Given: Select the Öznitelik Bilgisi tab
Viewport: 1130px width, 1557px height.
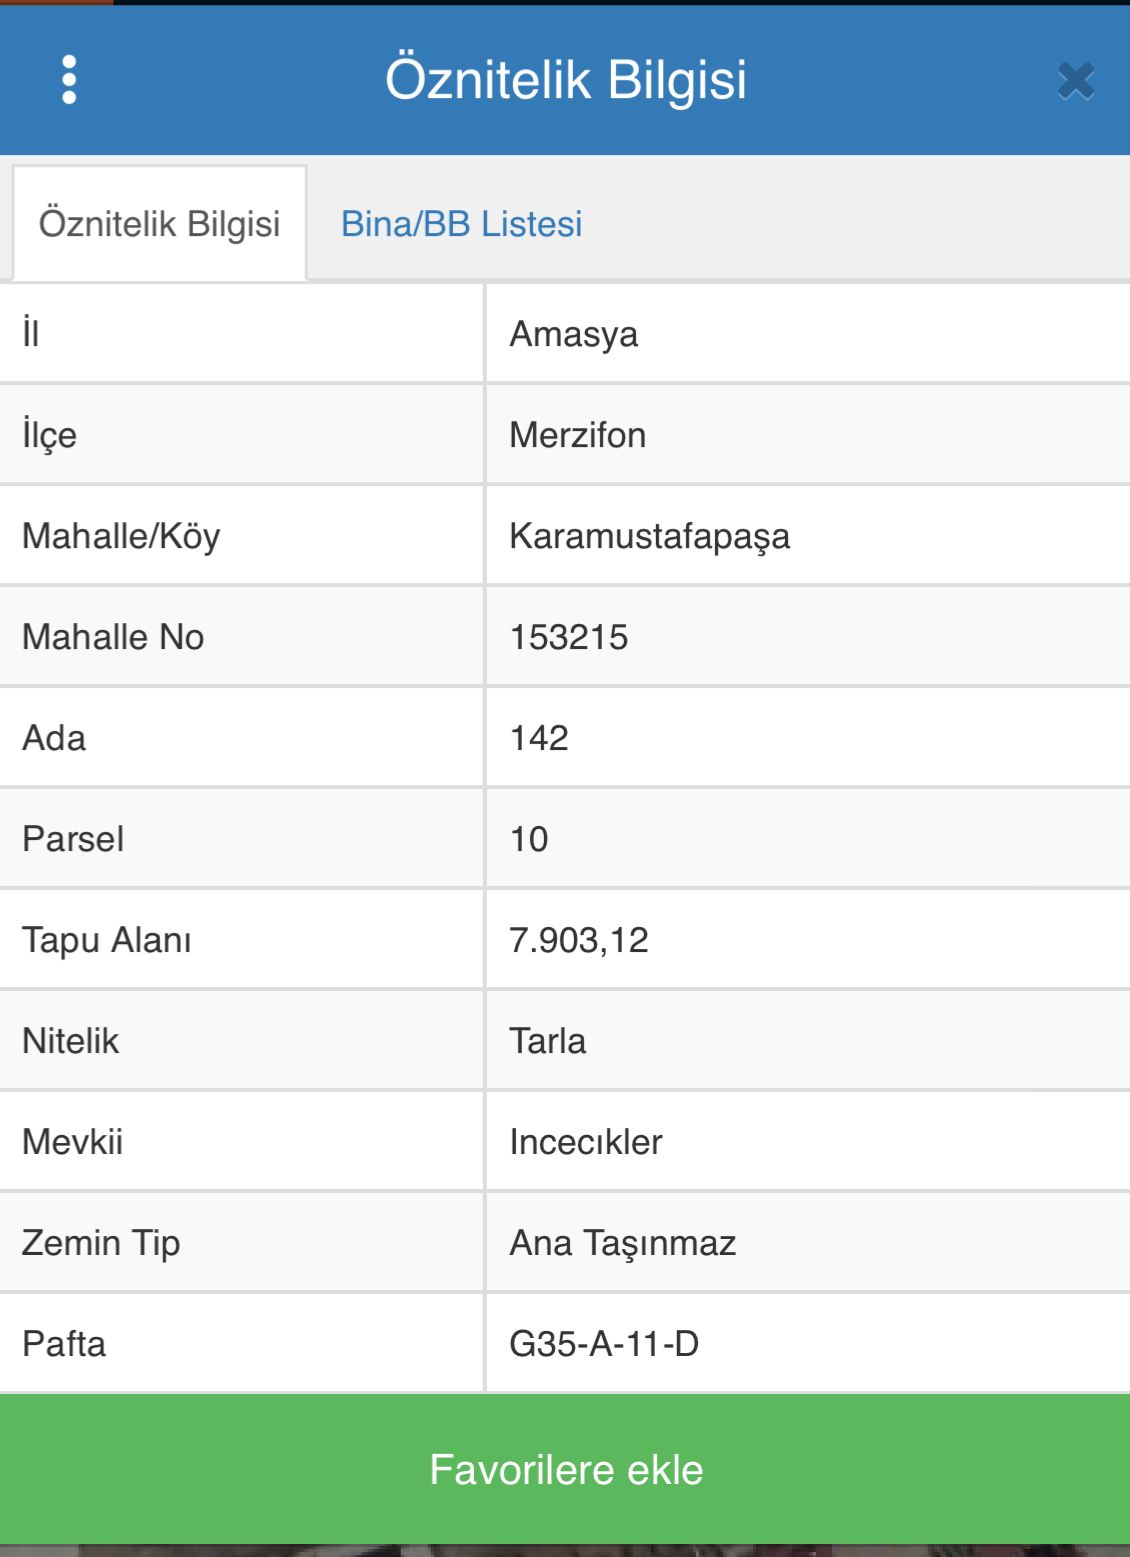Looking at the screenshot, I should (x=159, y=224).
